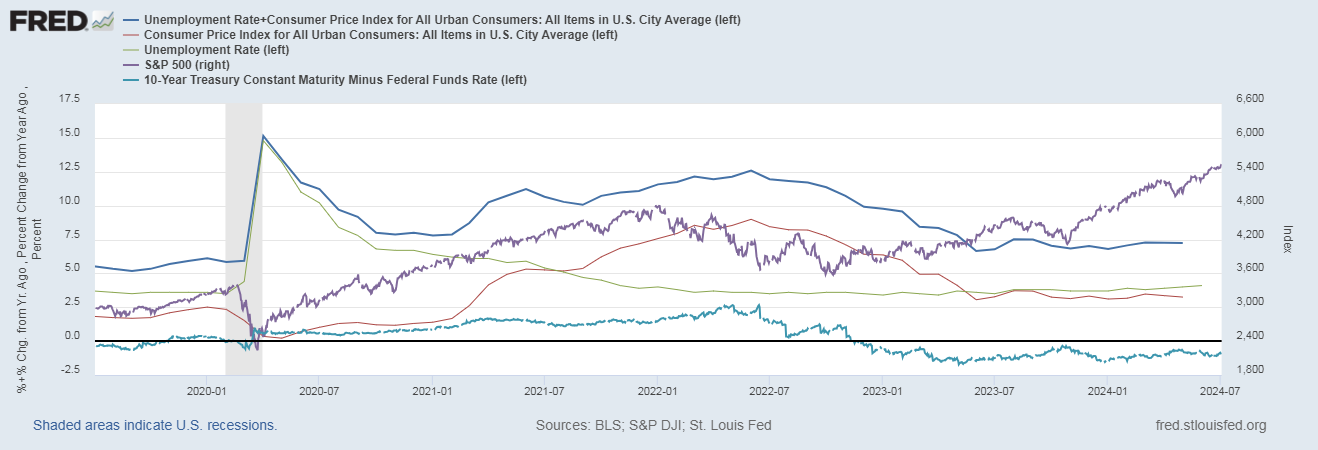Image resolution: width=1318 pixels, height=450 pixels.
Task: Click the blue Unemployment Rate+CPI legend line
Action: [133, 20]
